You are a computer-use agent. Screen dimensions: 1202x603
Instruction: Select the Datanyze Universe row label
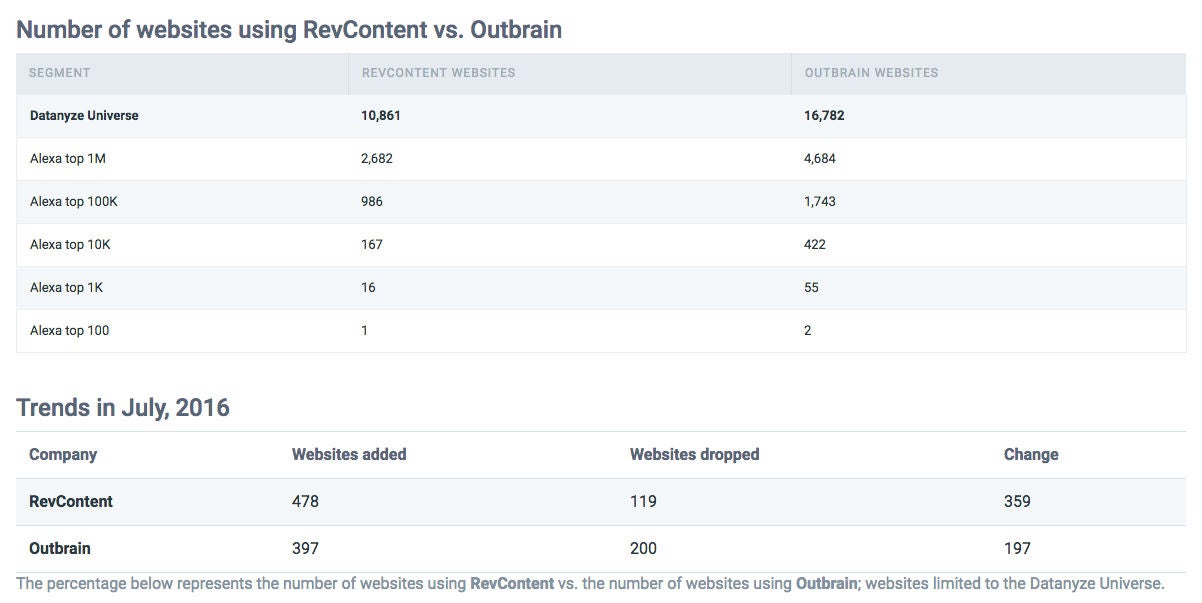click(x=84, y=116)
